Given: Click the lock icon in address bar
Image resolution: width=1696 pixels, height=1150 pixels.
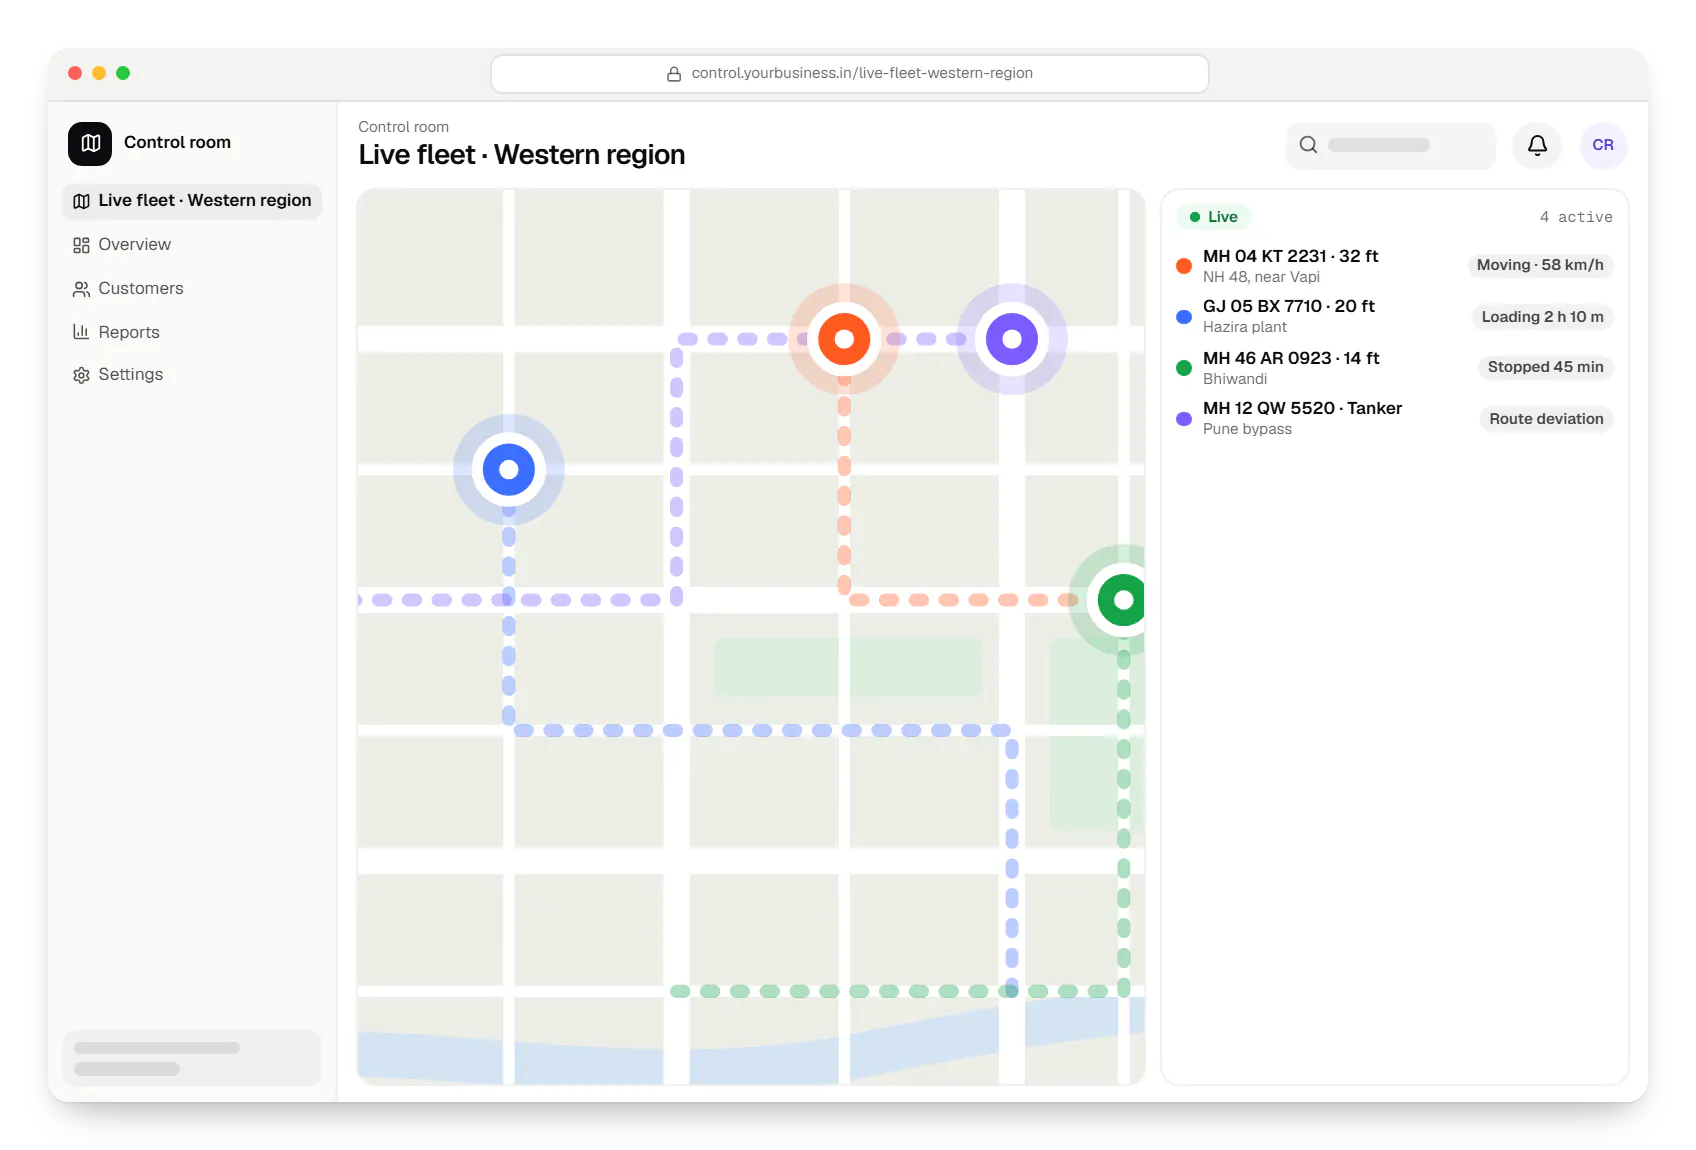Looking at the screenshot, I should pyautogui.click(x=674, y=74).
